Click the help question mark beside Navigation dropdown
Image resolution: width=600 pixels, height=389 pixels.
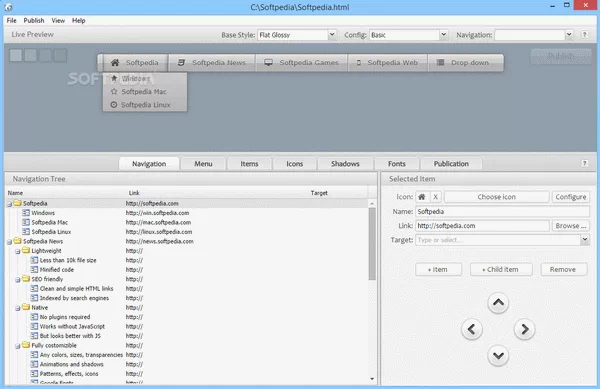tap(584, 34)
